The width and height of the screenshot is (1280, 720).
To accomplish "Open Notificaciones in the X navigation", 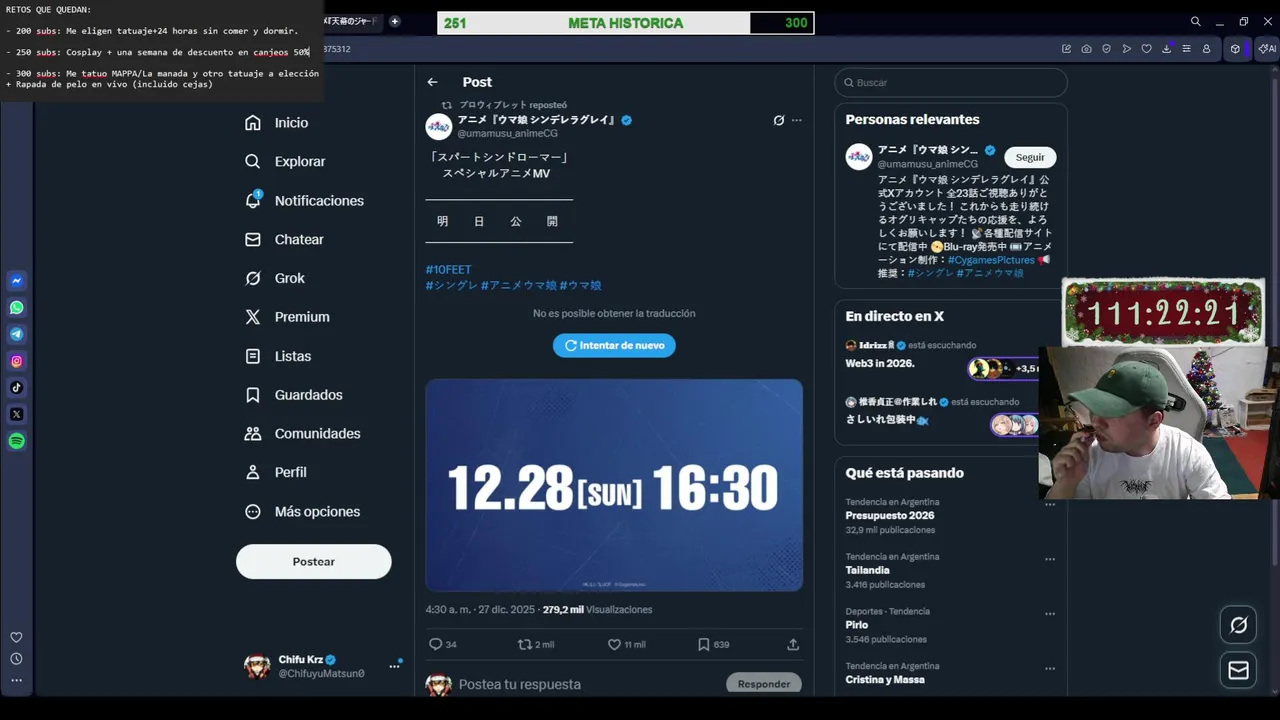I will (x=304, y=201).
